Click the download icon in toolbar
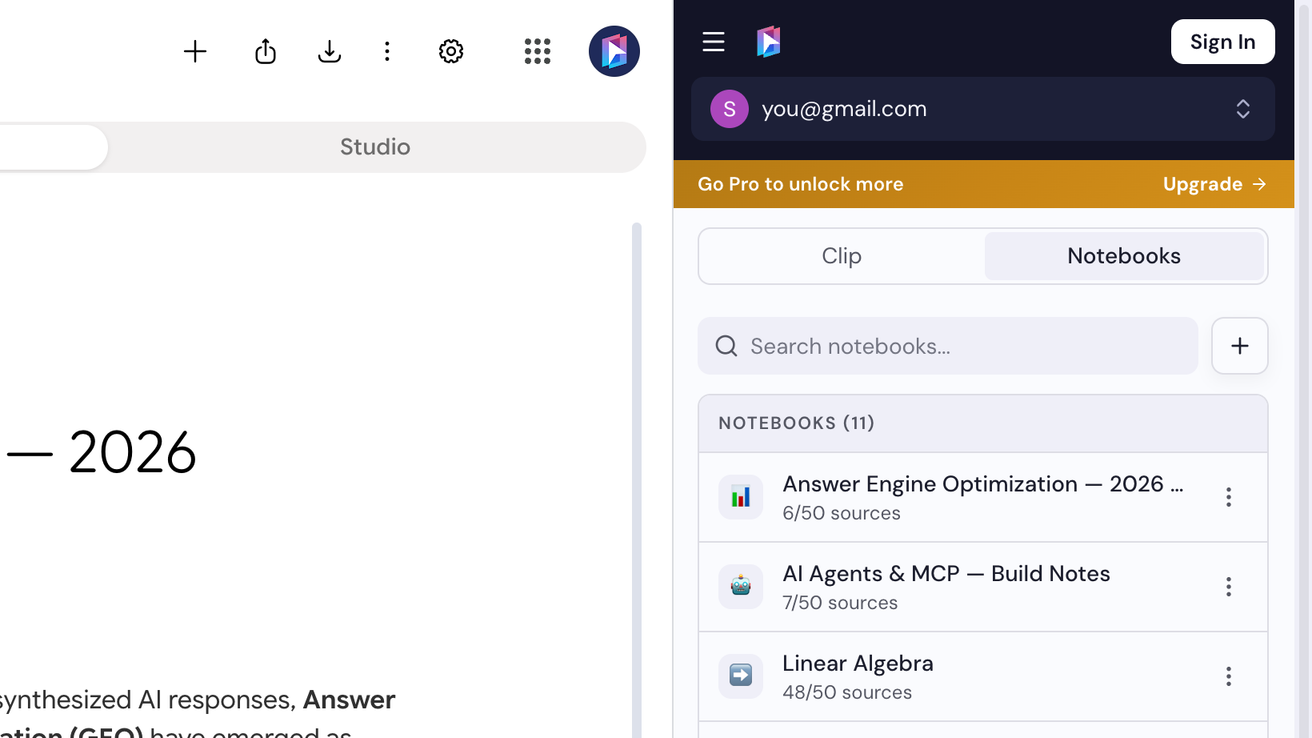1312x738 pixels. pos(329,52)
